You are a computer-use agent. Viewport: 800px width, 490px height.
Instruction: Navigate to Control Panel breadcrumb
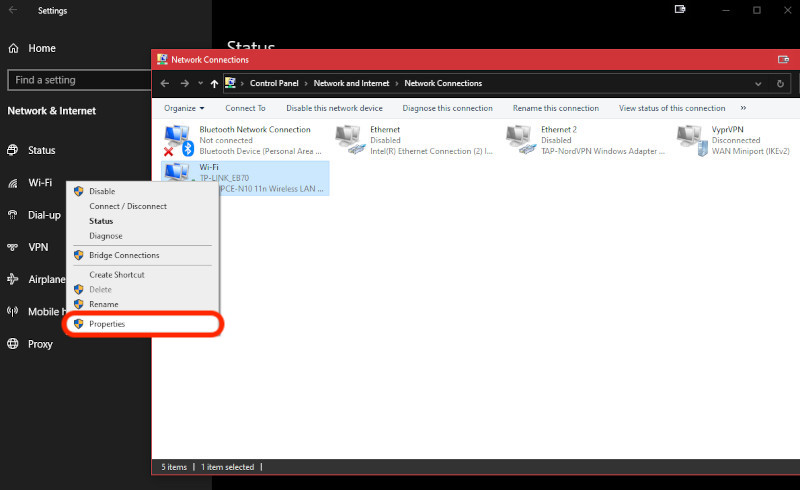[274, 83]
